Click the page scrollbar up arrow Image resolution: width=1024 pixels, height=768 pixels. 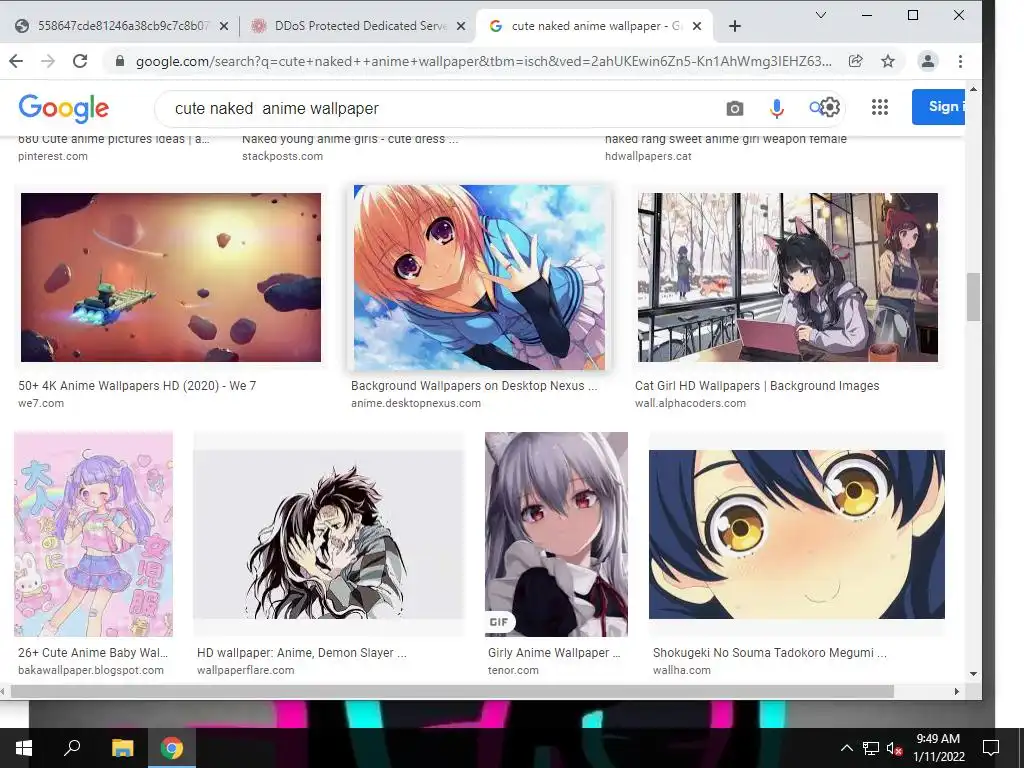[973, 89]
